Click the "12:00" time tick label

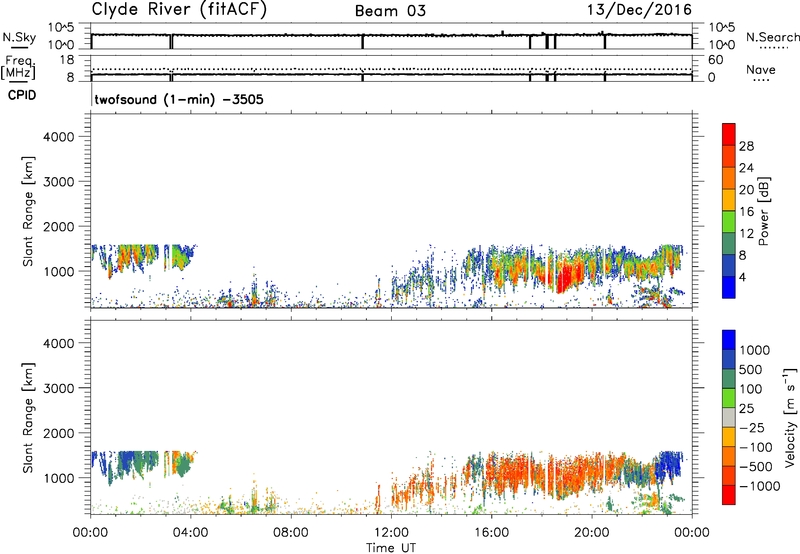(x=391, y=533)
